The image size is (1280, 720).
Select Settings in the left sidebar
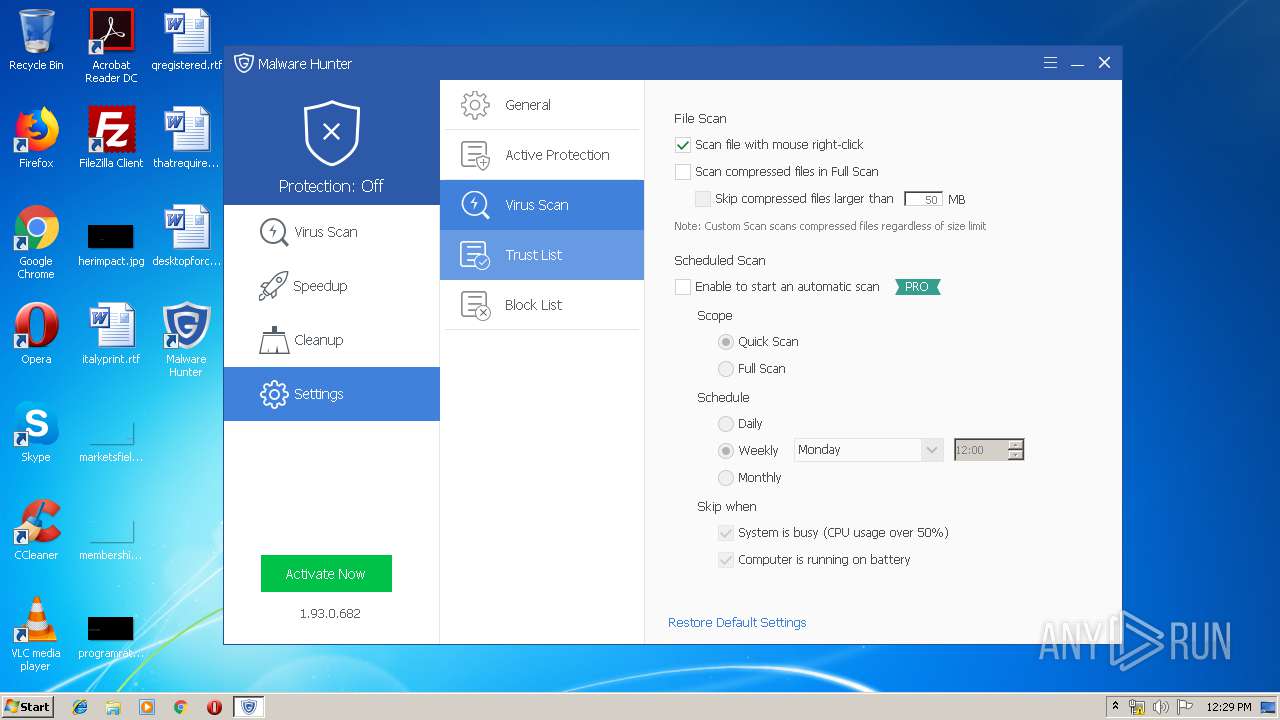click(332, 394)
